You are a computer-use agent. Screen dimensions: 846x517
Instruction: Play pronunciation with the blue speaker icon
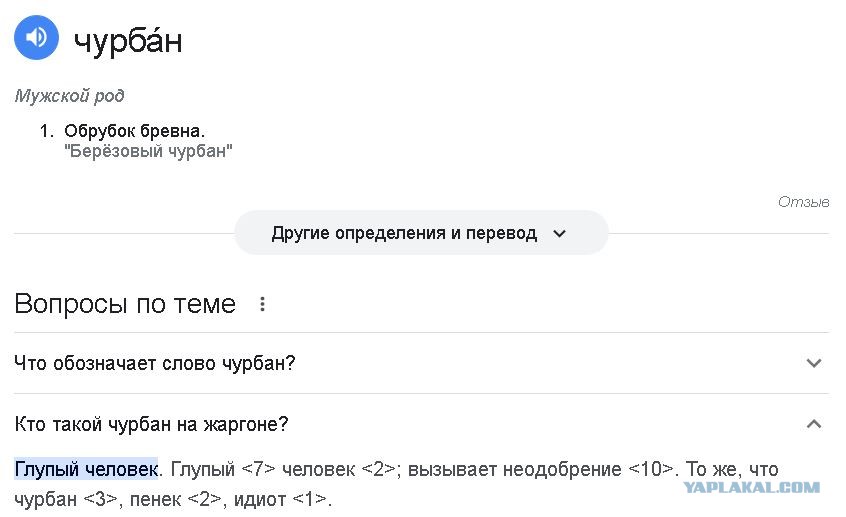point(36,37)
